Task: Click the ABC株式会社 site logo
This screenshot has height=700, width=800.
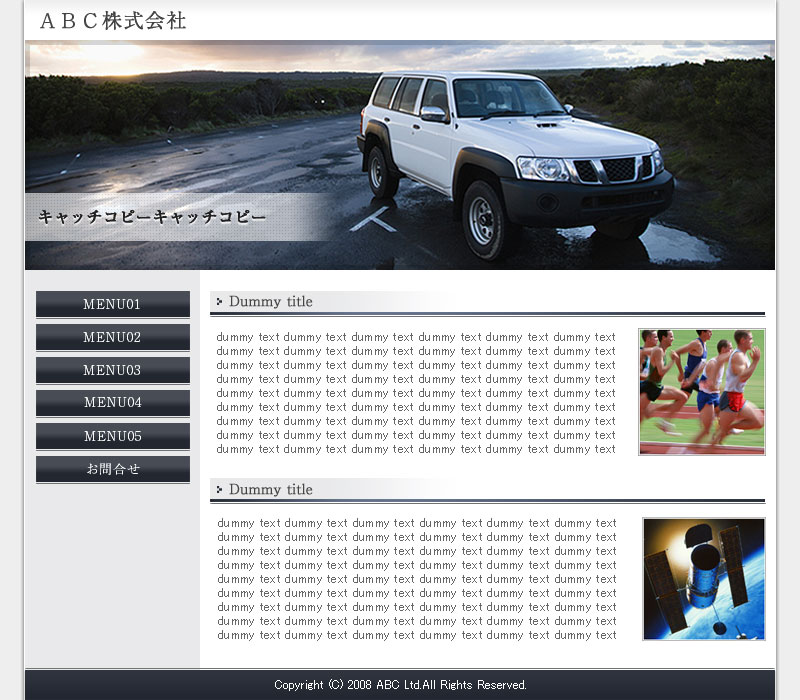Action: pyautogui.click(x=113, y=21)
